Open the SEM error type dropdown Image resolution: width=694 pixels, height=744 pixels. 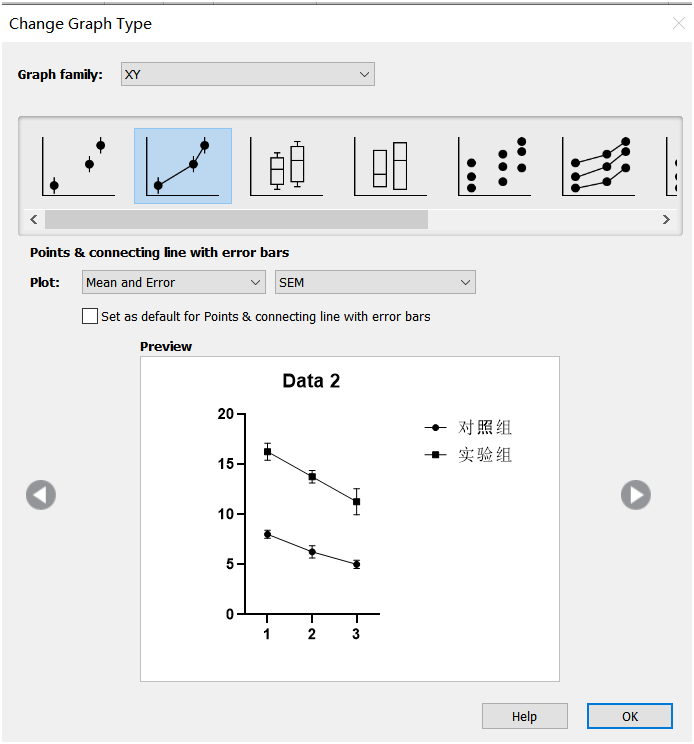375,283
